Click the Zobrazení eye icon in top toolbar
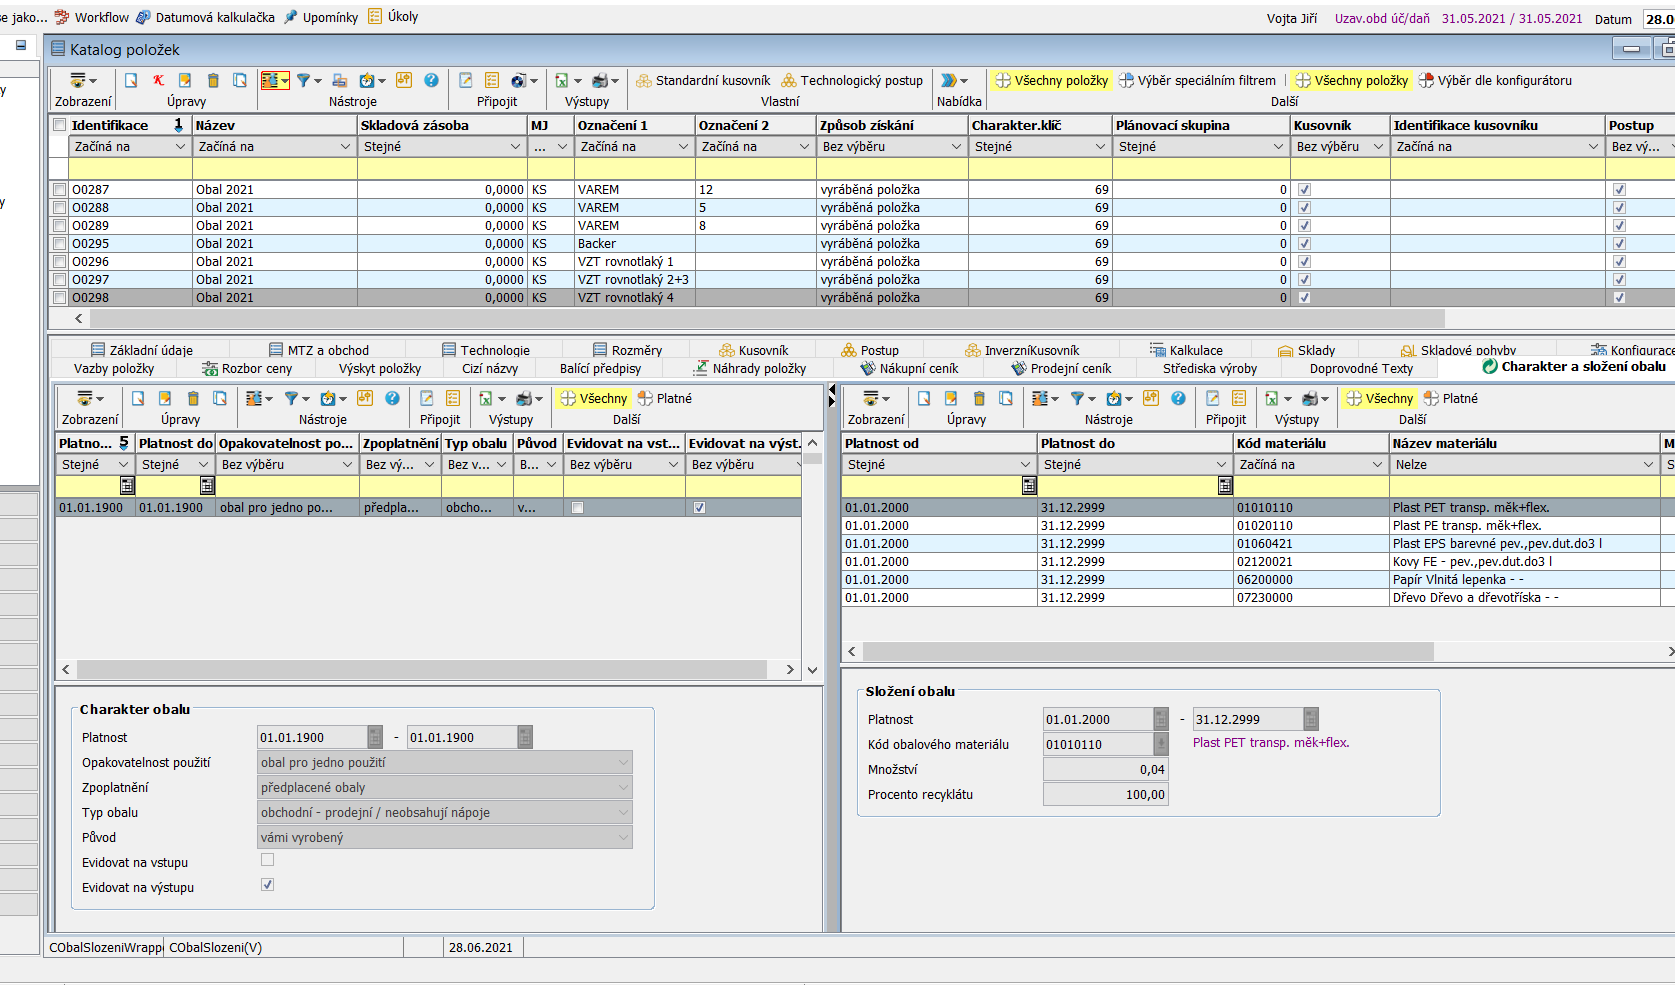This screenshot has height=985, width=1675. pyautogui.click(x=78, y=81)
